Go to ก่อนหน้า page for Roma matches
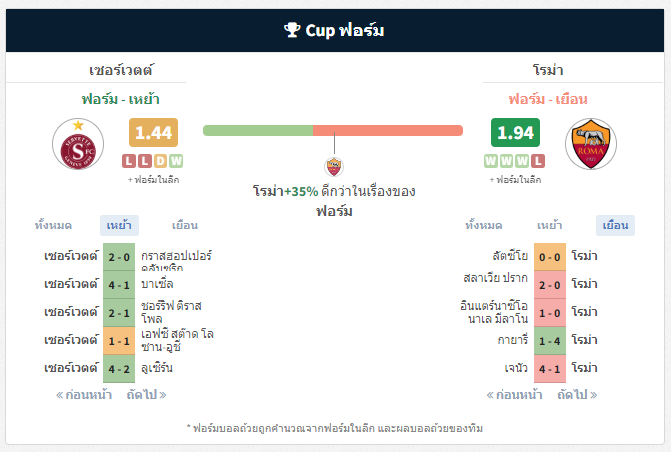The height and width of the screenshot is (452, 671). coord(514,394)
